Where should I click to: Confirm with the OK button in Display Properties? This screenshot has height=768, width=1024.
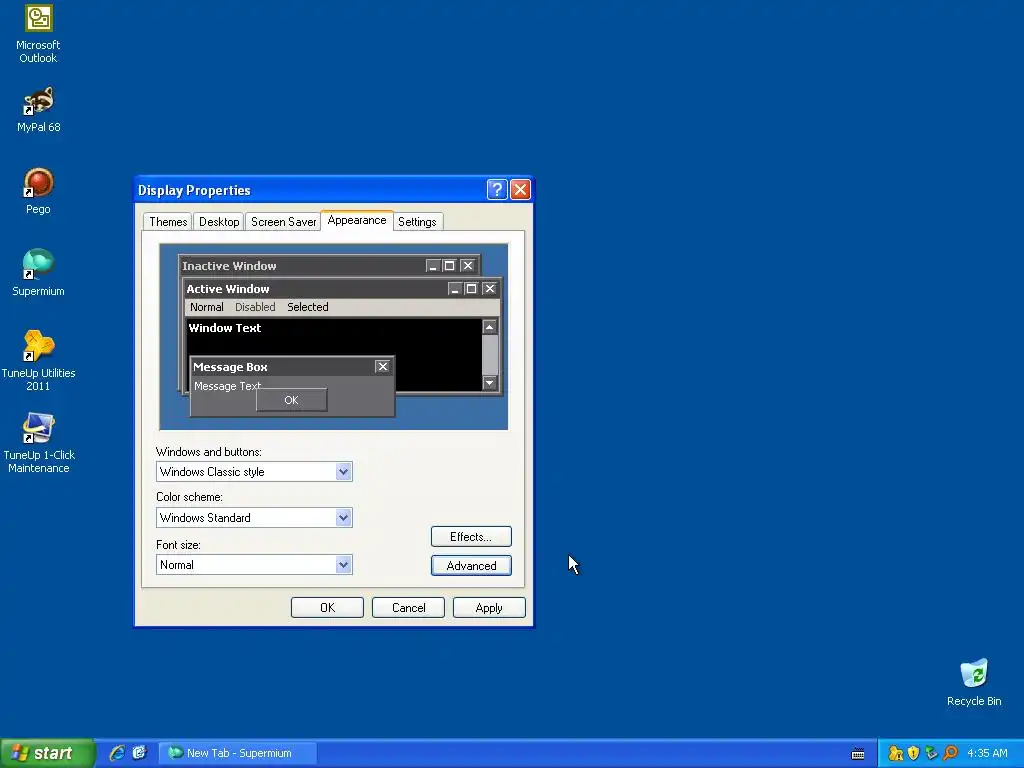(327, 607)
